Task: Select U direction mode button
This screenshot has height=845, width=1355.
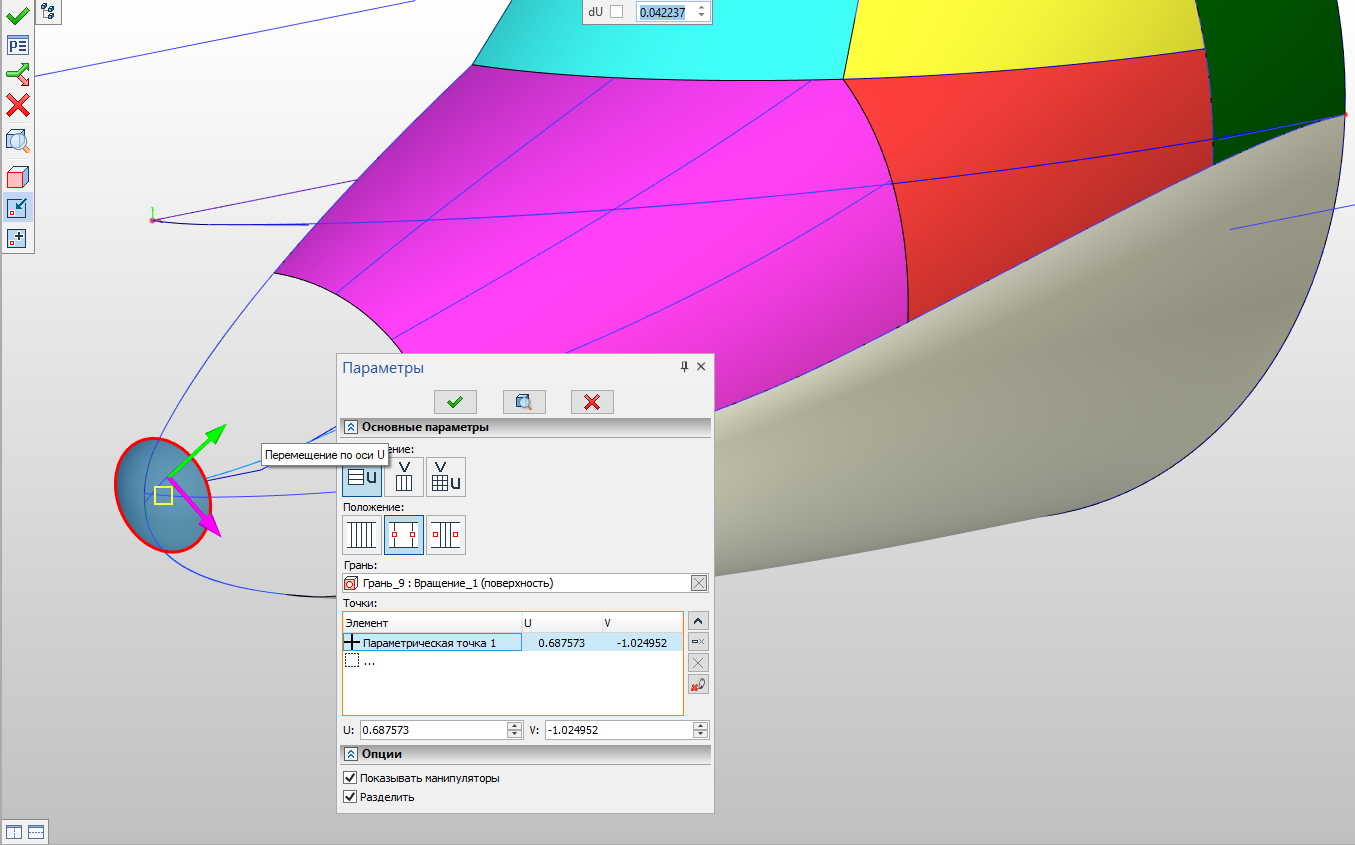Action: click(x=362, y=477)
